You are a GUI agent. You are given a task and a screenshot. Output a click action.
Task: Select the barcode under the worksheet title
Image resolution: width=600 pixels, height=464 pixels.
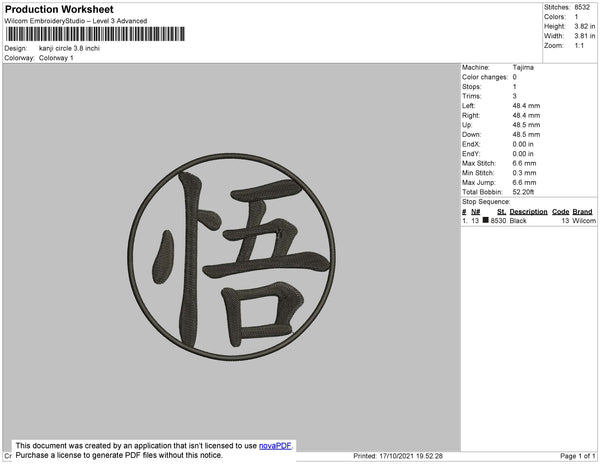[x=95, y=34]
